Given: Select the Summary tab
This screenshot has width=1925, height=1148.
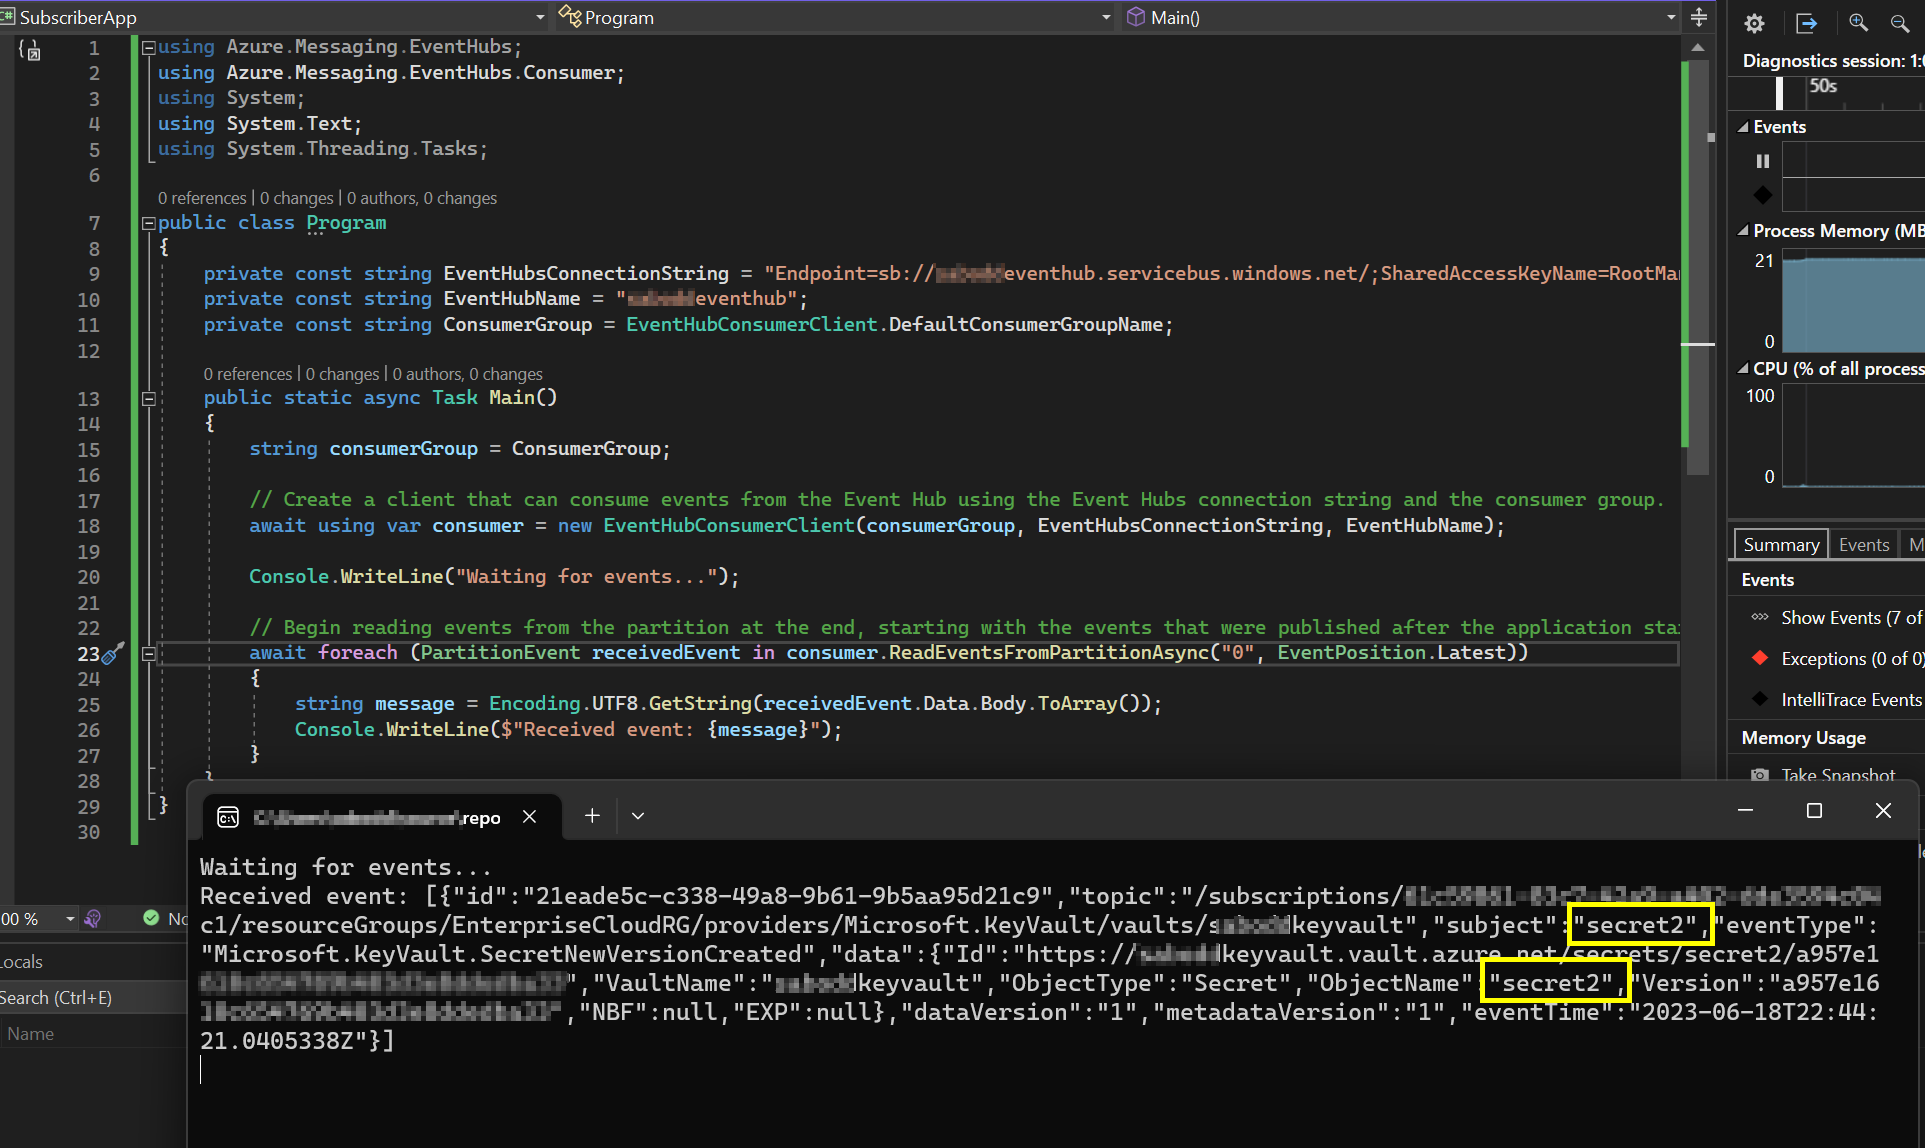Looking at the screenshot, I should (x=1780, y=543).
